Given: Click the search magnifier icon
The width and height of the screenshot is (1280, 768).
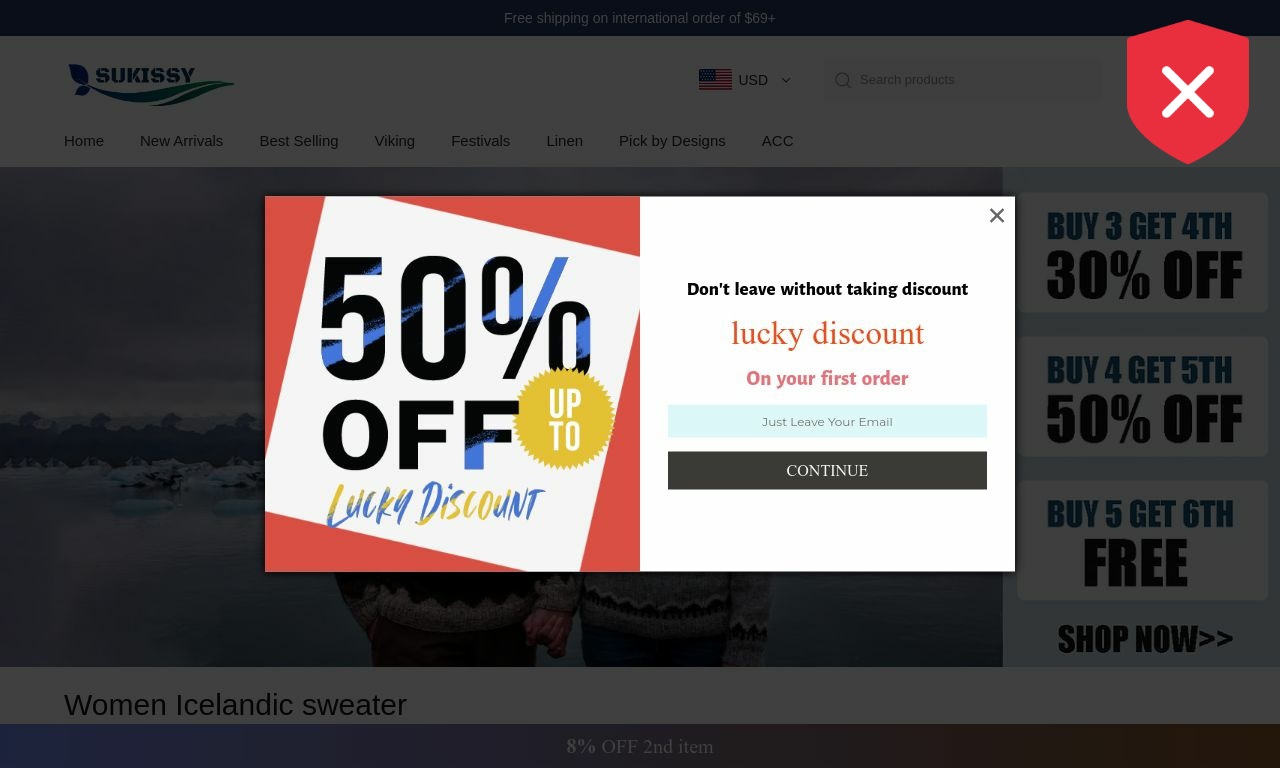Looking at the screenshot, I should pyautogui.click(x=843, y=80).
